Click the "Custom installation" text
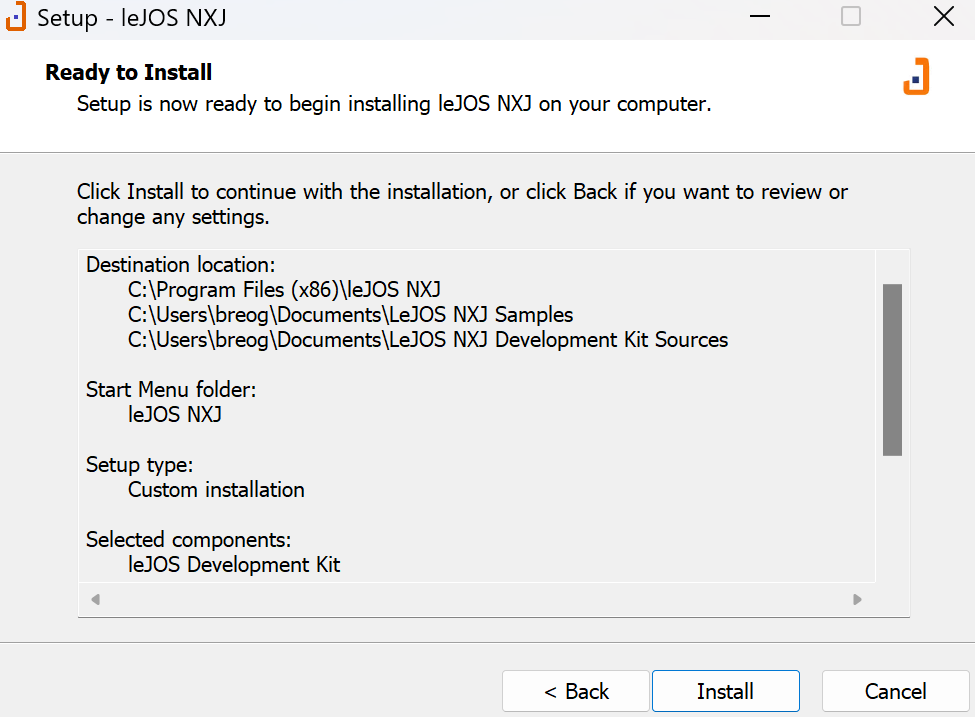The image size is (975, 717). point(216,489)
